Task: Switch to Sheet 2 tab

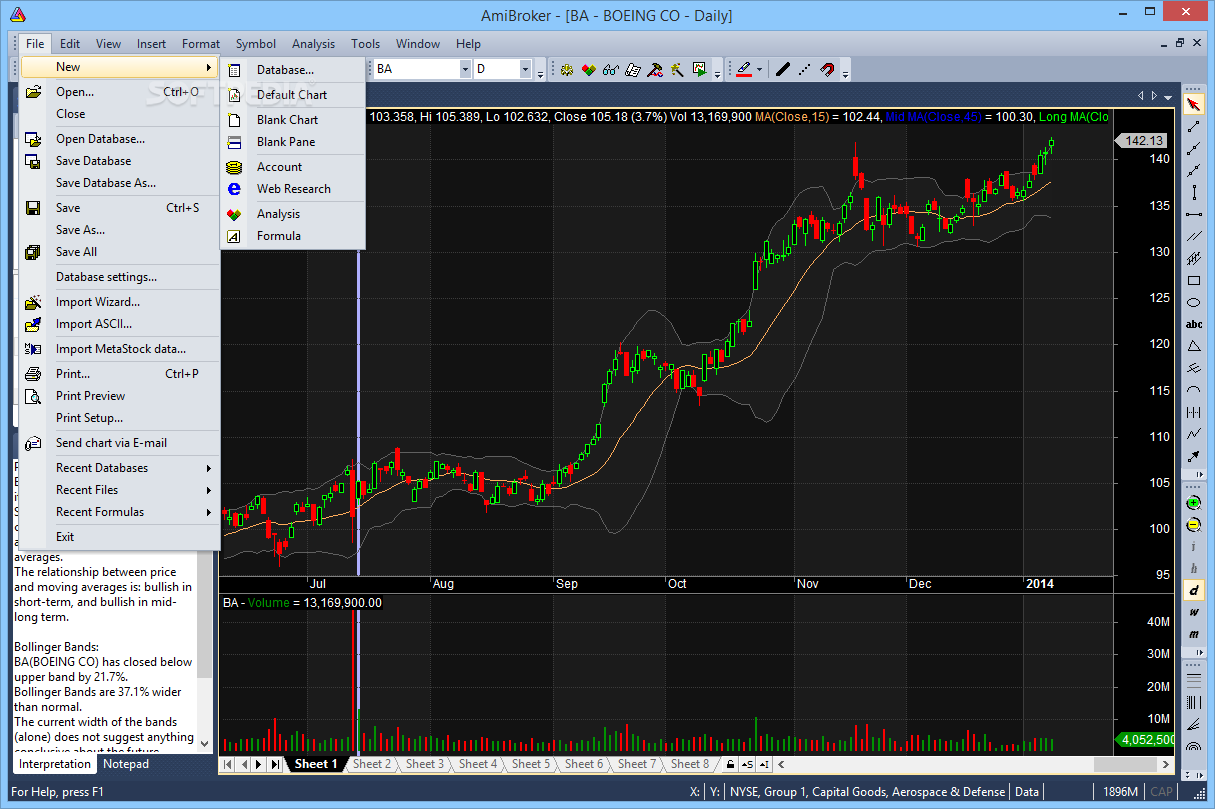Action: [371, 764]
